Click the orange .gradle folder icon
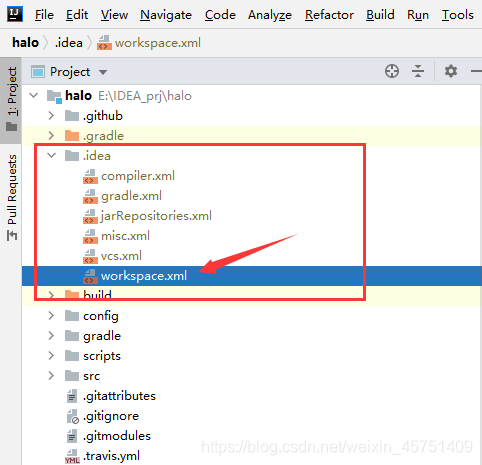The height and width of the screenshot is (465, 482). click(x=72, y=136)
